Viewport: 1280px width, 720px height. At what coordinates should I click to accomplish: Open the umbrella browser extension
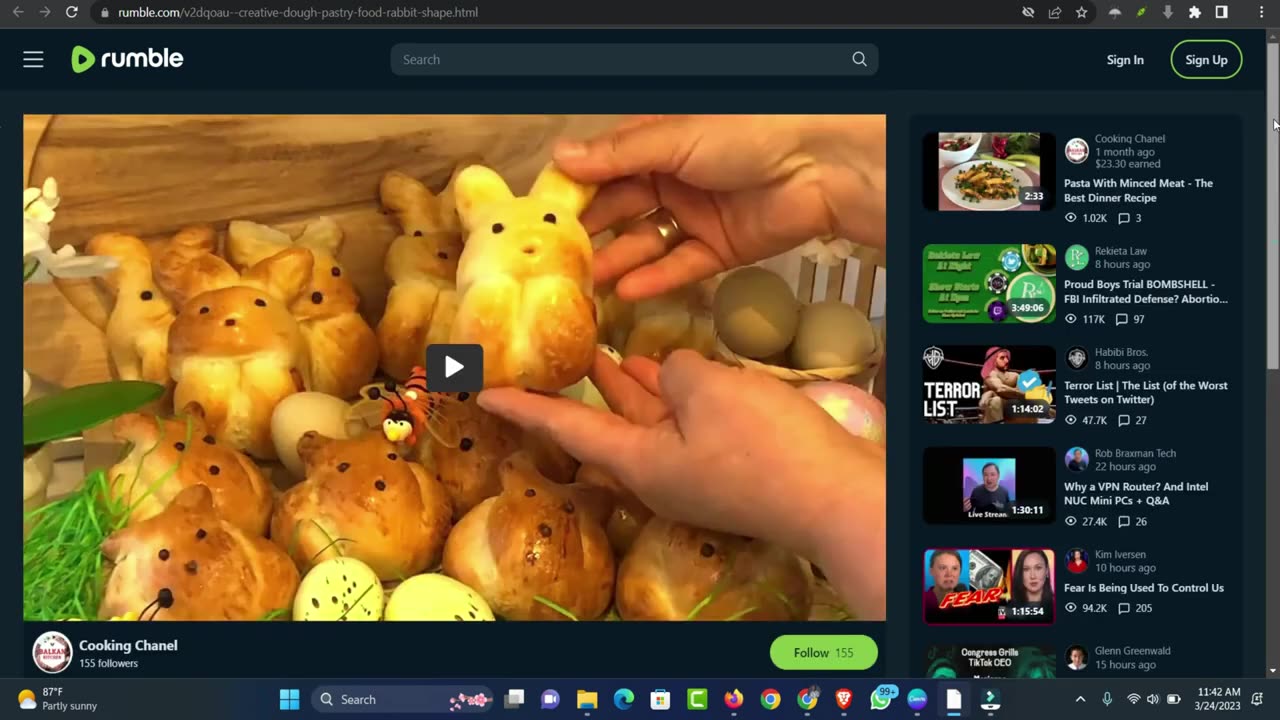pyautogui.click(x=1115, y=12)
